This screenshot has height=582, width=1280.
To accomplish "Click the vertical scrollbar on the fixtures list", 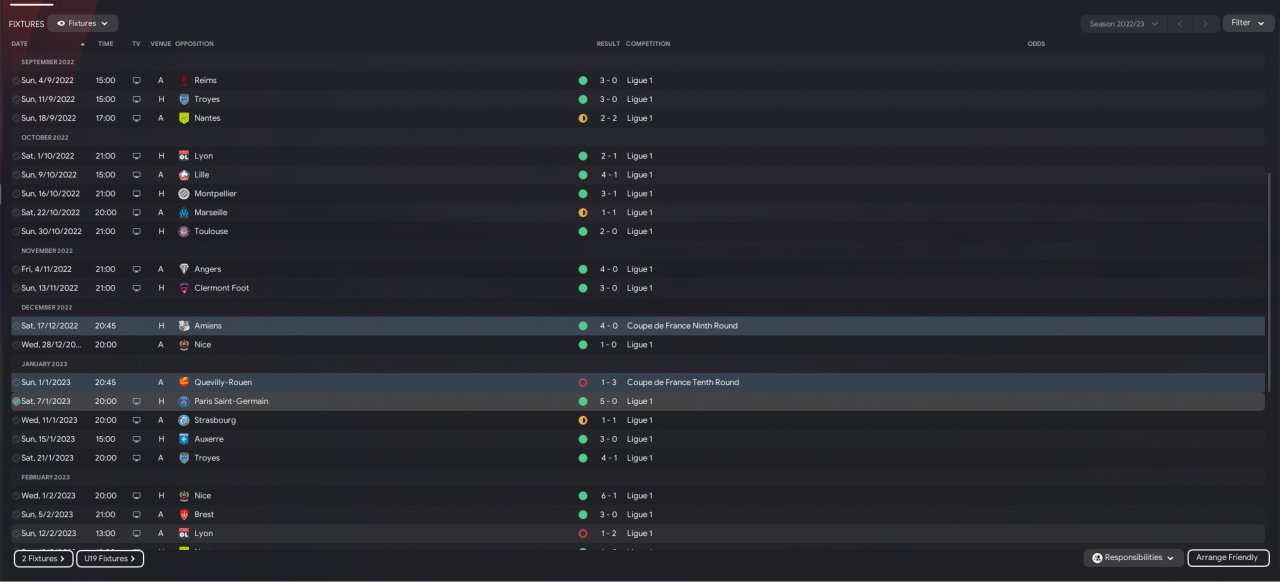I will (x=1270, y=280).
